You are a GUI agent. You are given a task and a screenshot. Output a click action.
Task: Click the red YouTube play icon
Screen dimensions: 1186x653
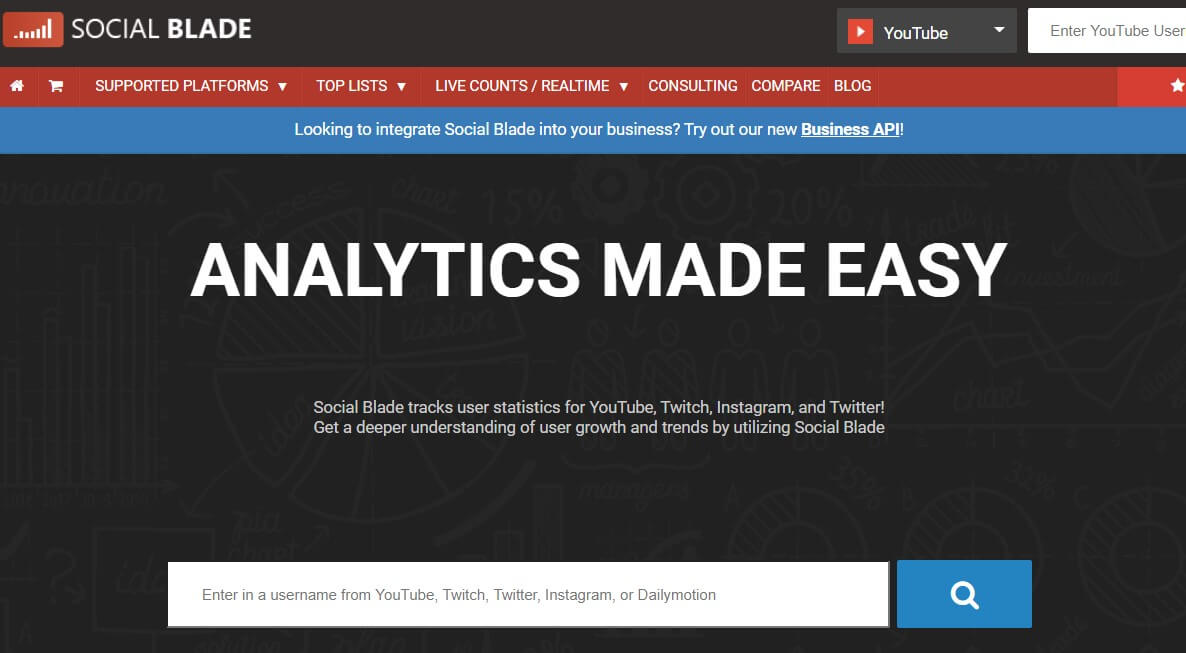tap(860, 32)
